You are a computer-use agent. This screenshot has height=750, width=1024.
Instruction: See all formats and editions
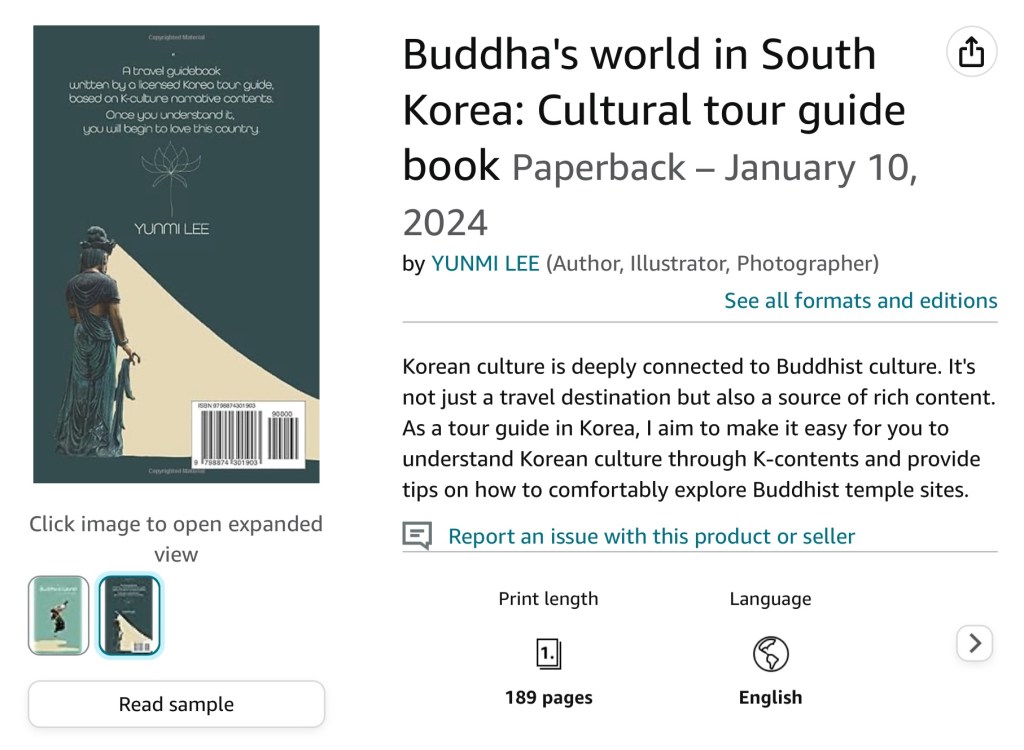click(x=860, y=301)
